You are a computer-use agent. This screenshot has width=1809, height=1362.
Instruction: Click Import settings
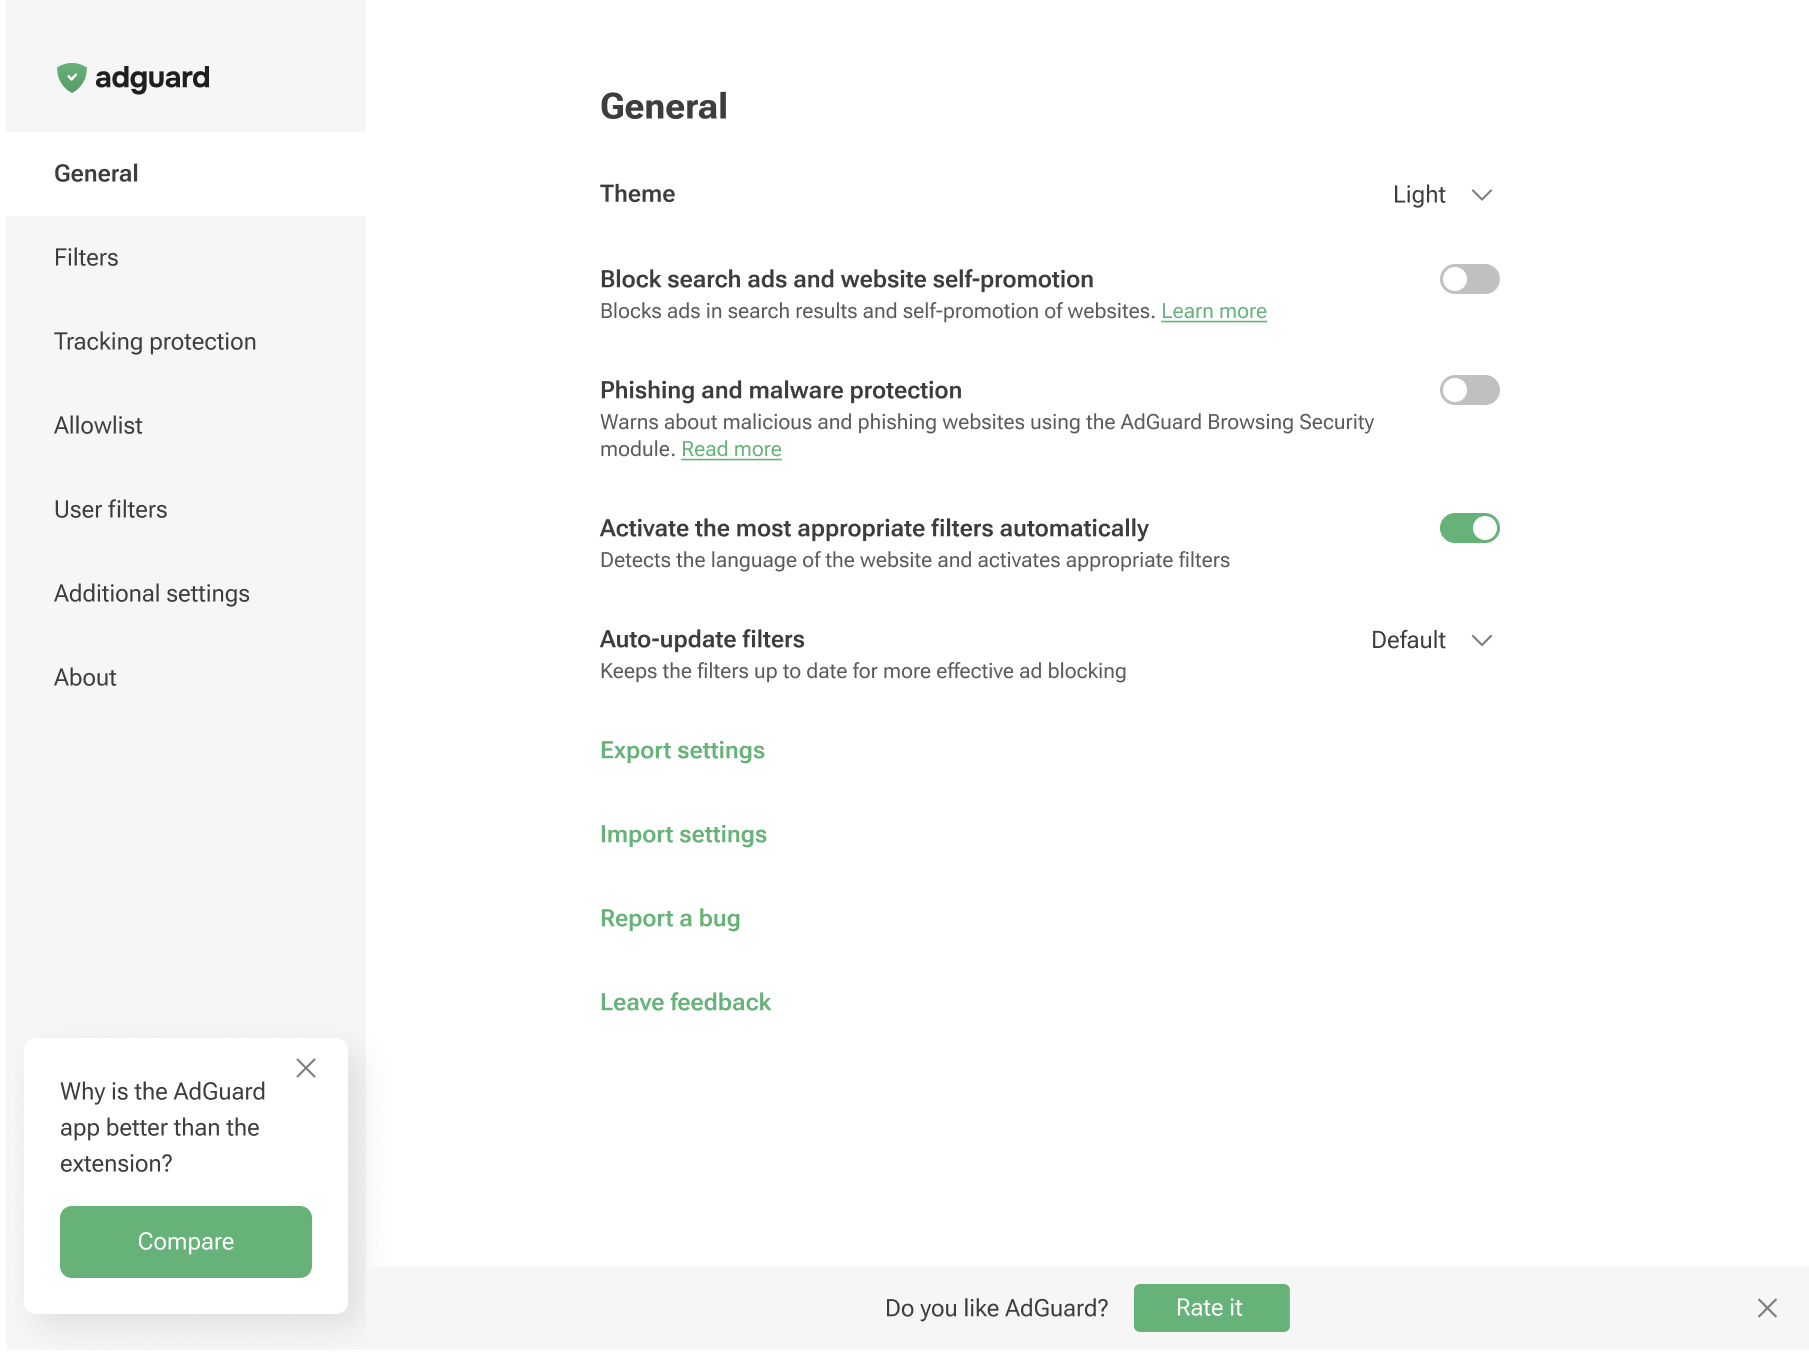pos(683,835)
